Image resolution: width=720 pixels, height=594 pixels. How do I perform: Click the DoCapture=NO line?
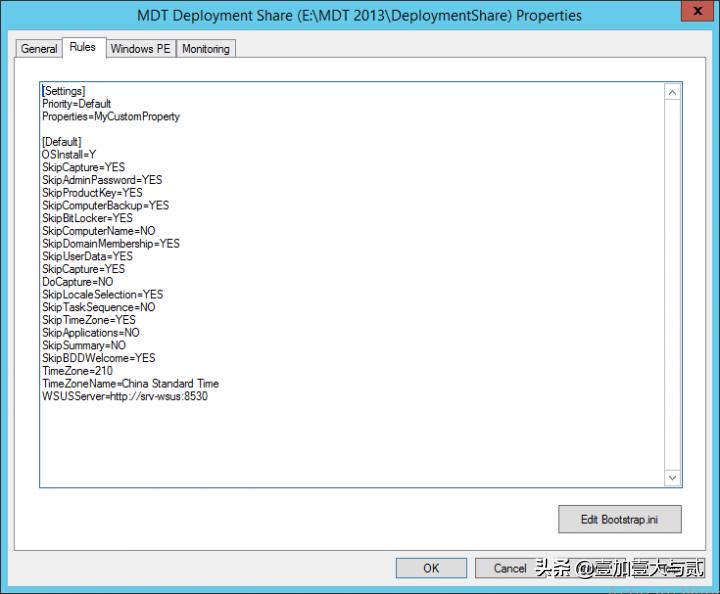click(x=77, y=282)
